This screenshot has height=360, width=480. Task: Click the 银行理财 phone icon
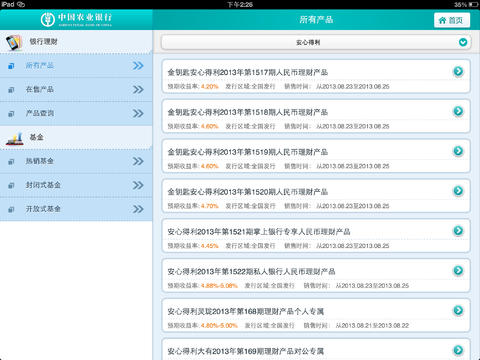(14, 42)
